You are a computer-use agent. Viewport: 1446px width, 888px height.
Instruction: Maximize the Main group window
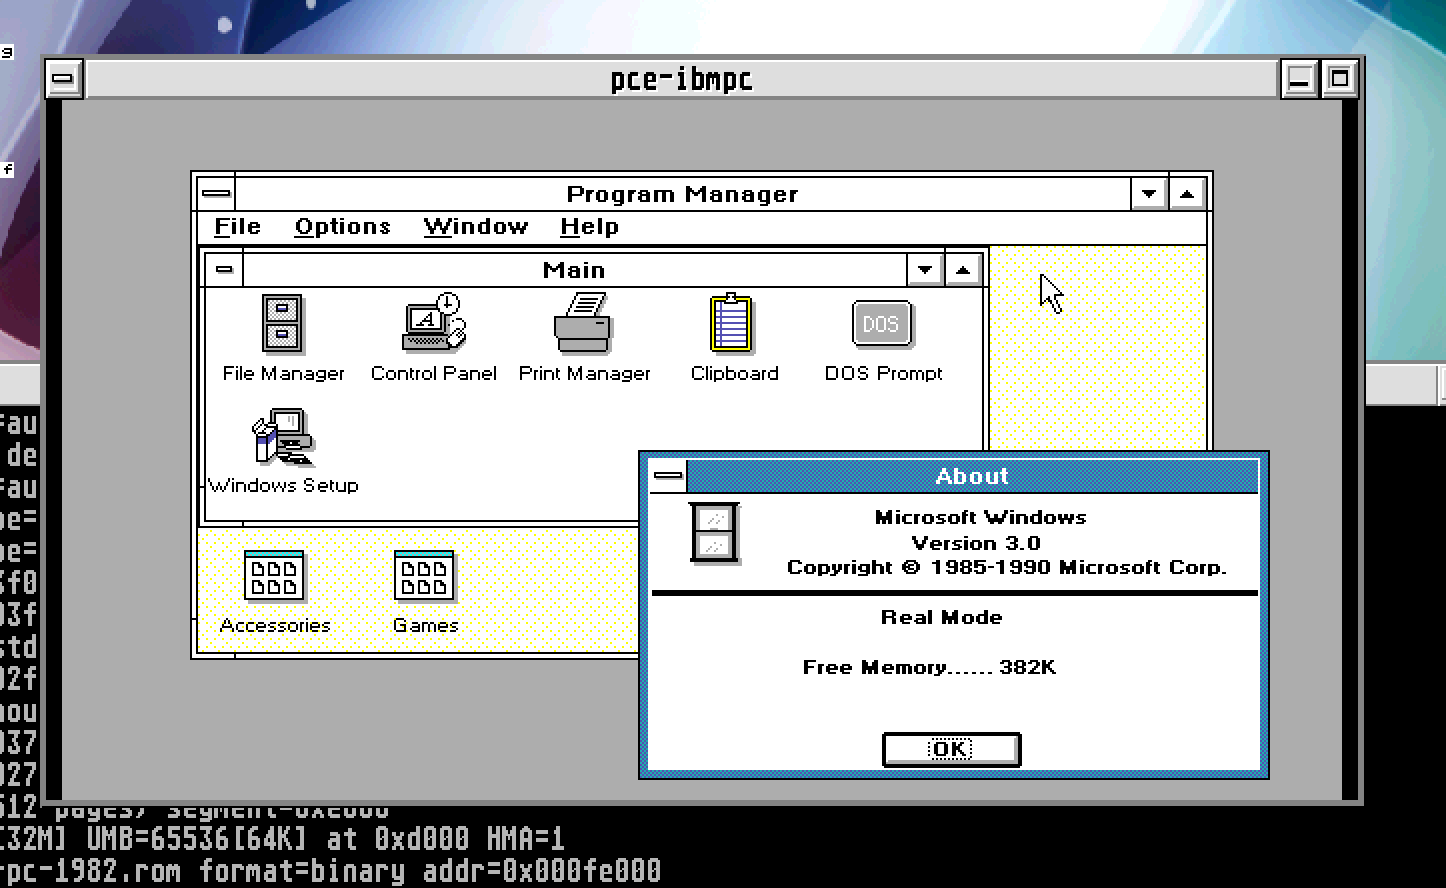pos(962,269)
